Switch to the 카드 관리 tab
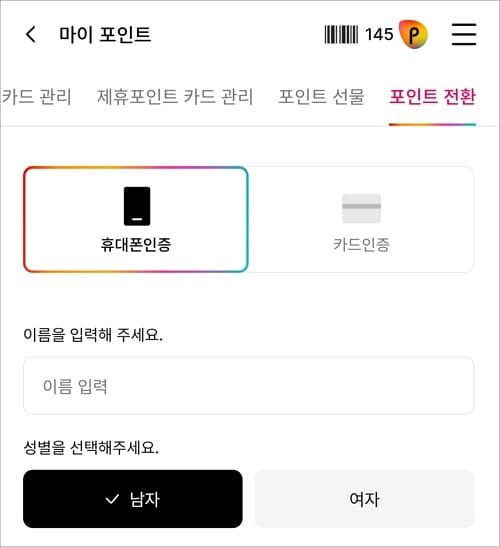The width and height of the screenshot is (500, 547). [36, 97]
